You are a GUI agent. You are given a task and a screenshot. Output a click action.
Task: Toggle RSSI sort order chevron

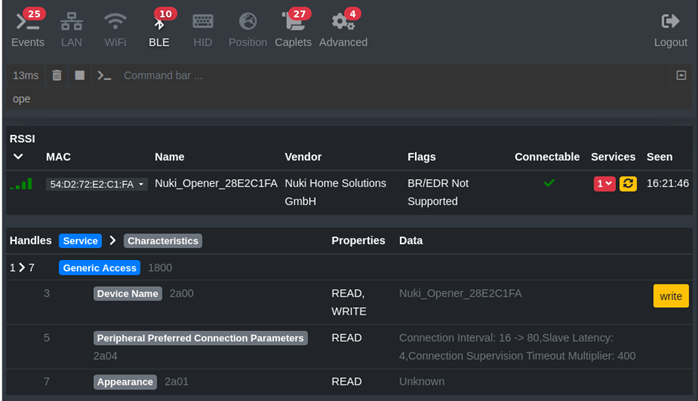(18, 157)
